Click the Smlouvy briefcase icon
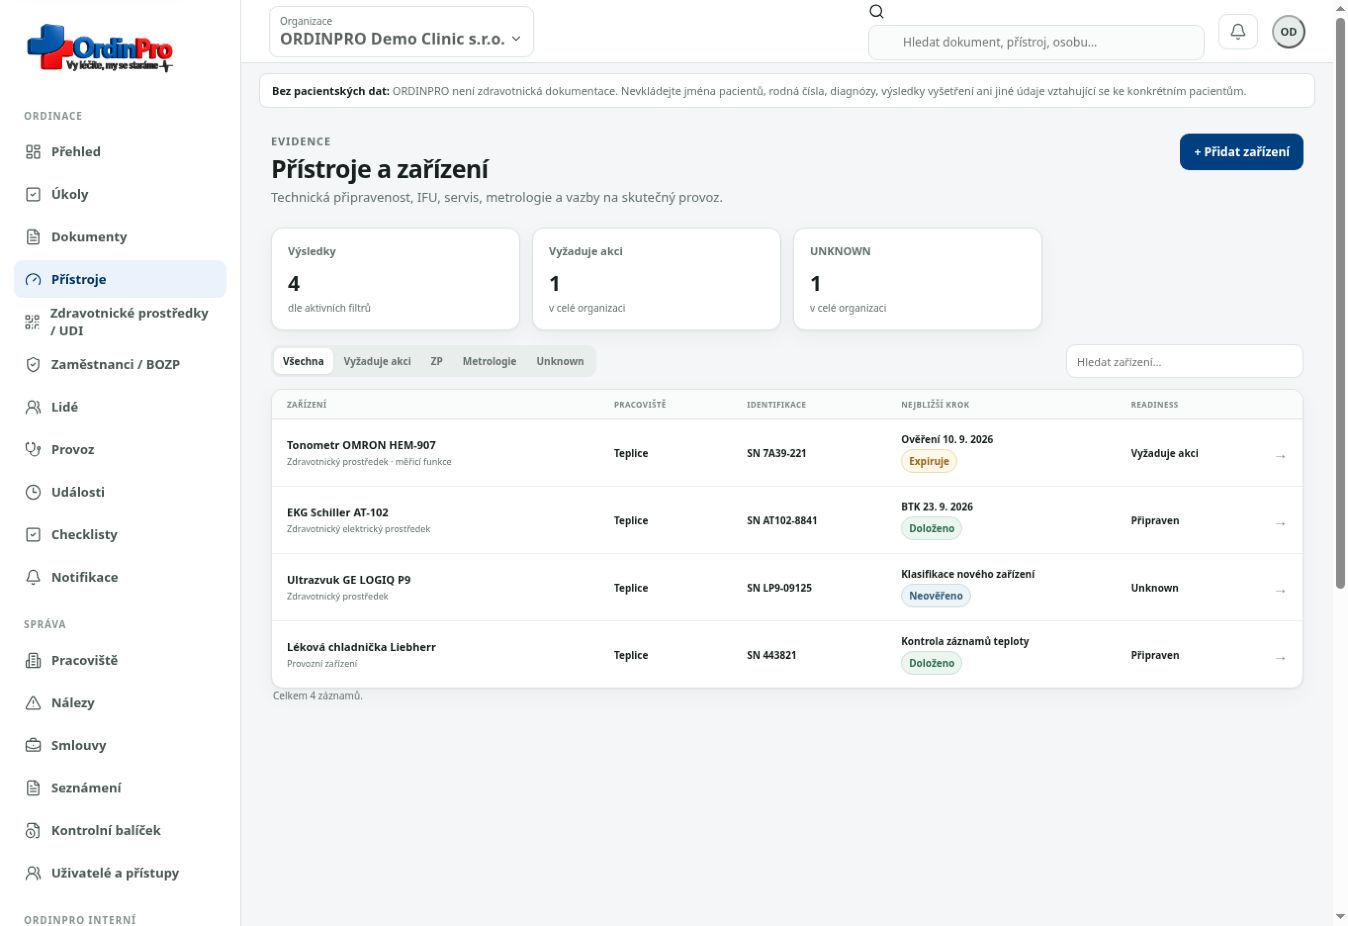Viewport: 1348px width, 926px height. tap(33, 745)
